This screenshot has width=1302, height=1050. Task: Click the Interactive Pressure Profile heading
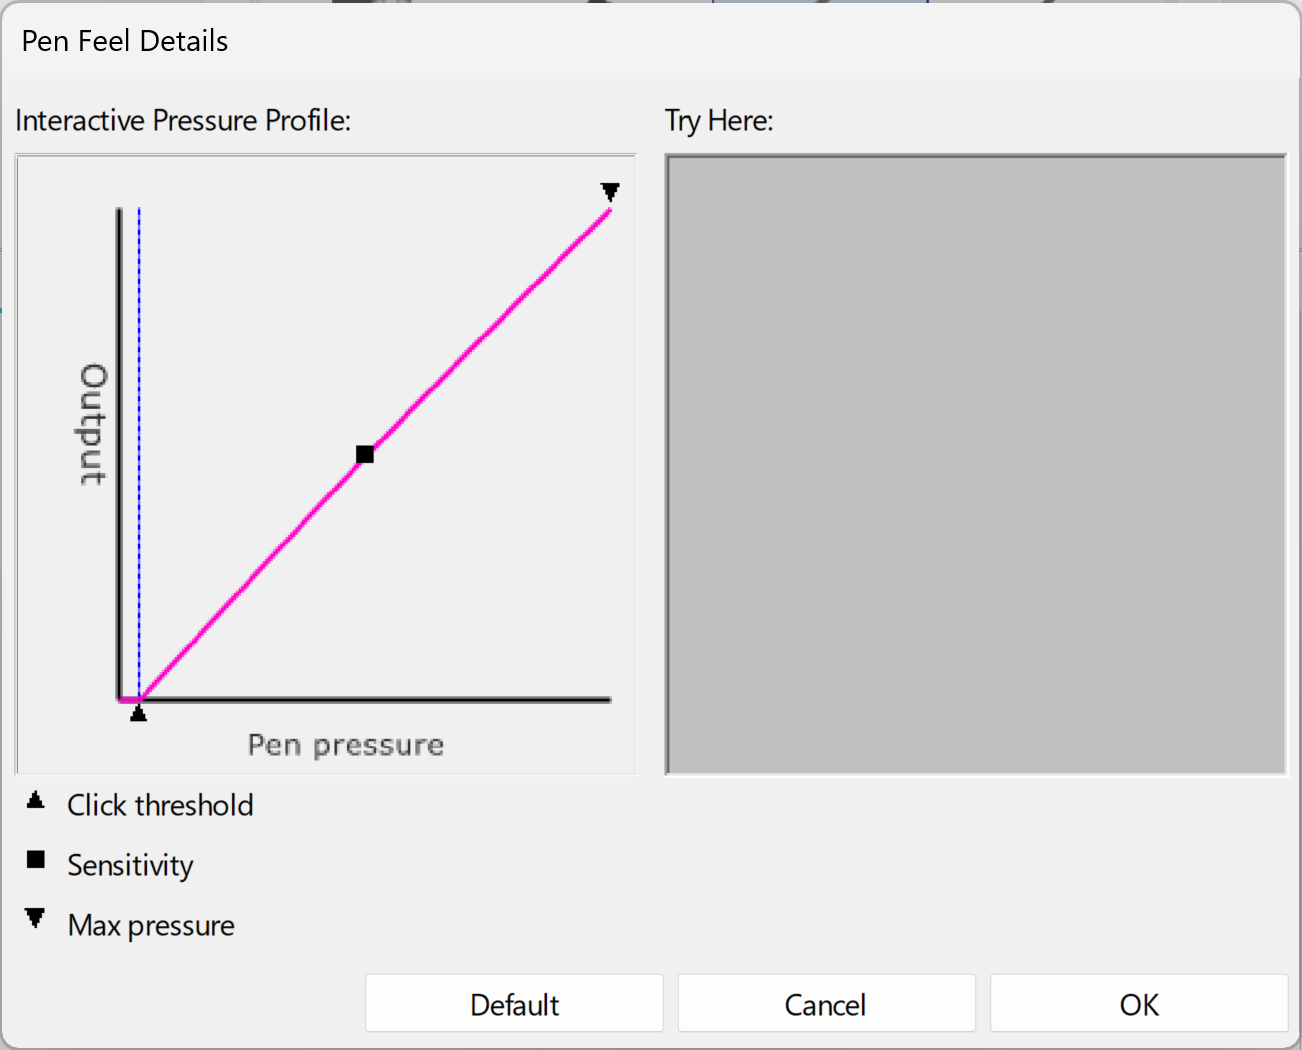pos(183,120)
